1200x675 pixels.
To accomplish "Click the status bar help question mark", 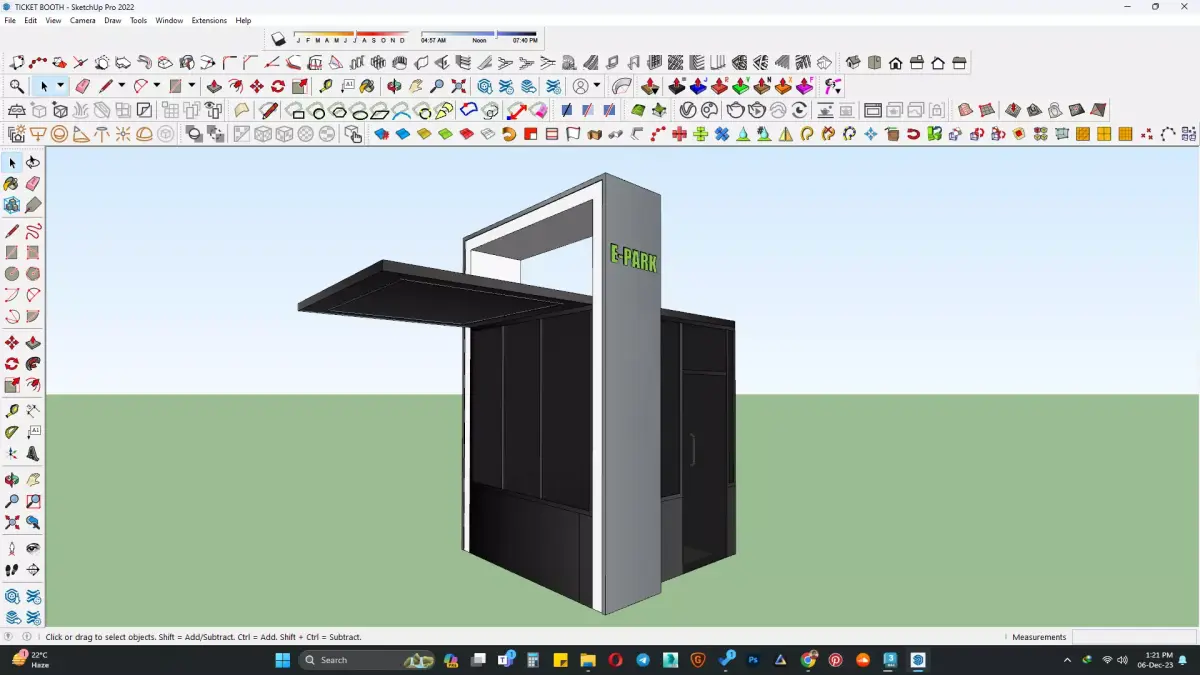I will pyautogui.click(x=8, y=637).
